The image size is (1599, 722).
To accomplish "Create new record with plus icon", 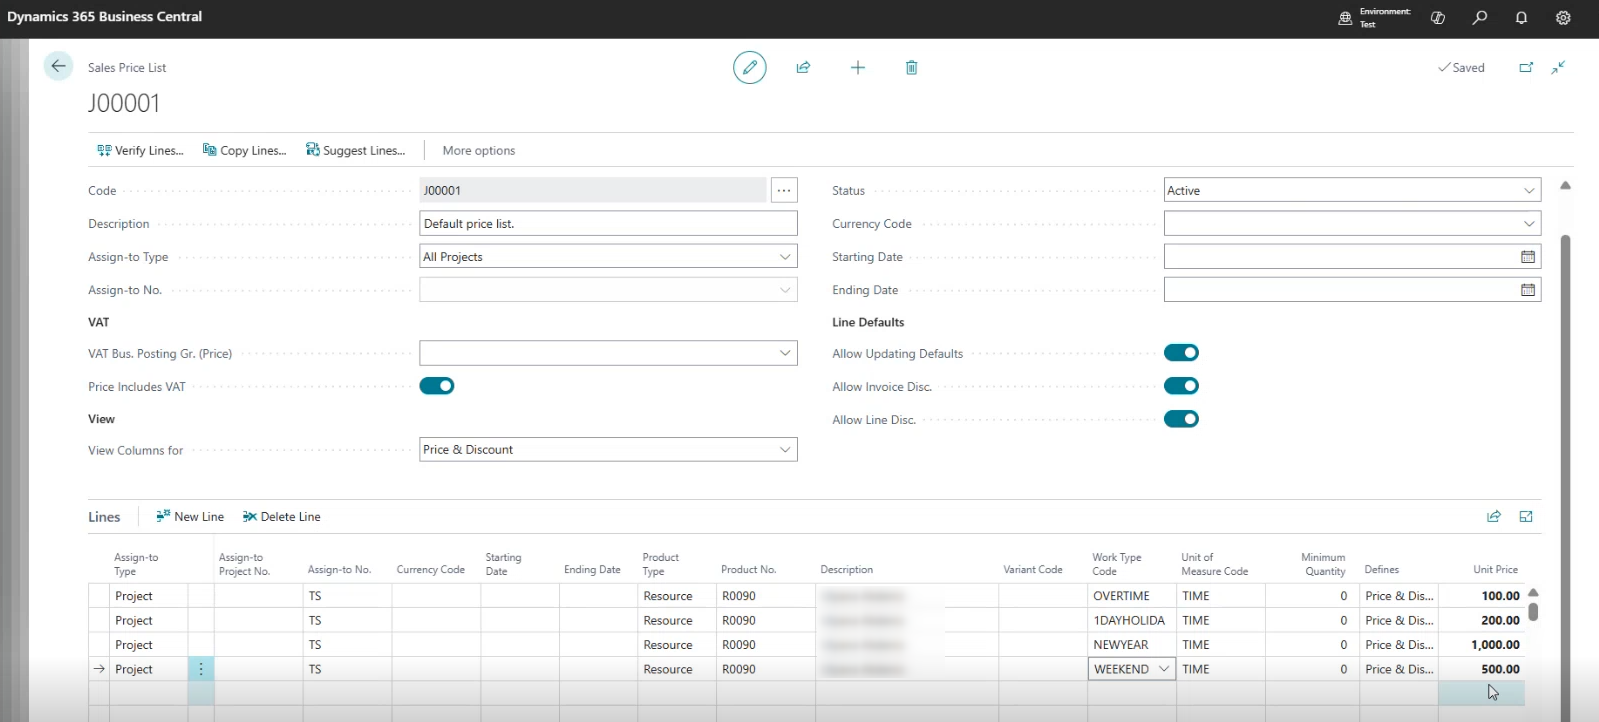I will pyautogui.click(x=858, y=67).
